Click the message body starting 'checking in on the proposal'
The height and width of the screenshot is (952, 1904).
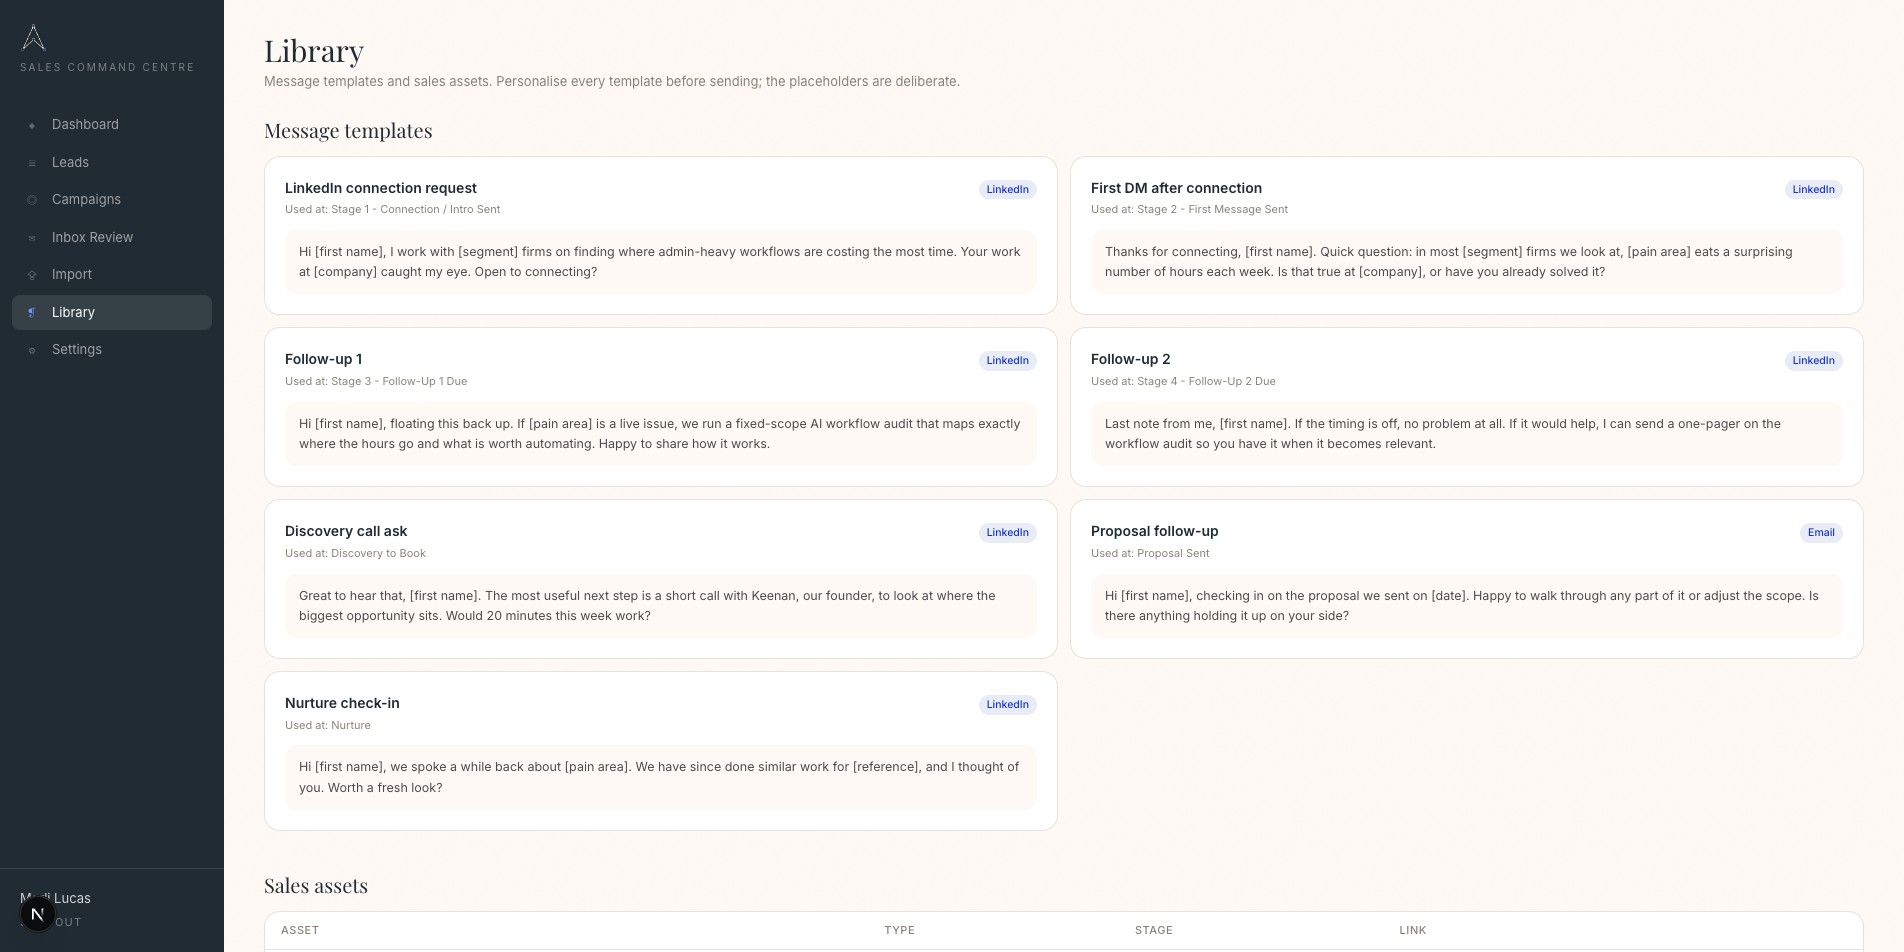1467,606
